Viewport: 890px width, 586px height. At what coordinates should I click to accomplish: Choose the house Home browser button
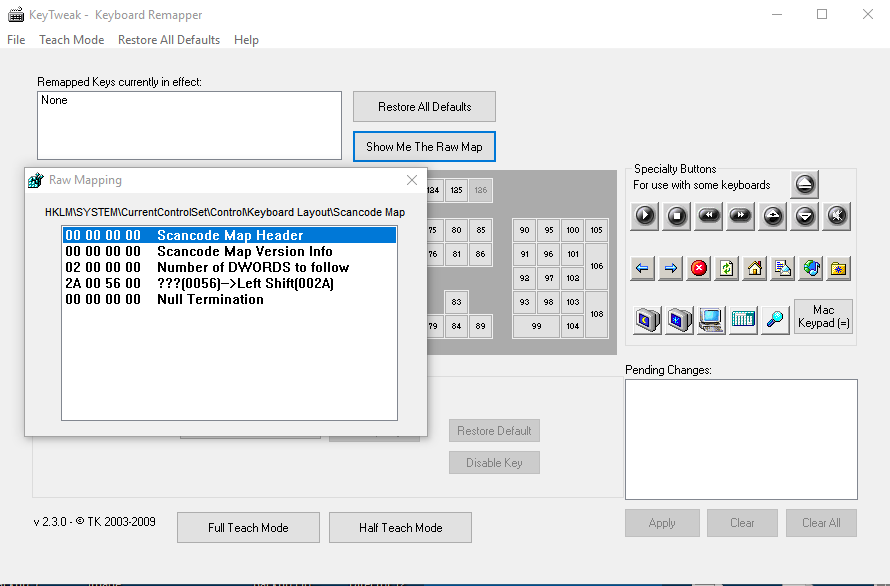pyautogui.click(x=755, y=268)
